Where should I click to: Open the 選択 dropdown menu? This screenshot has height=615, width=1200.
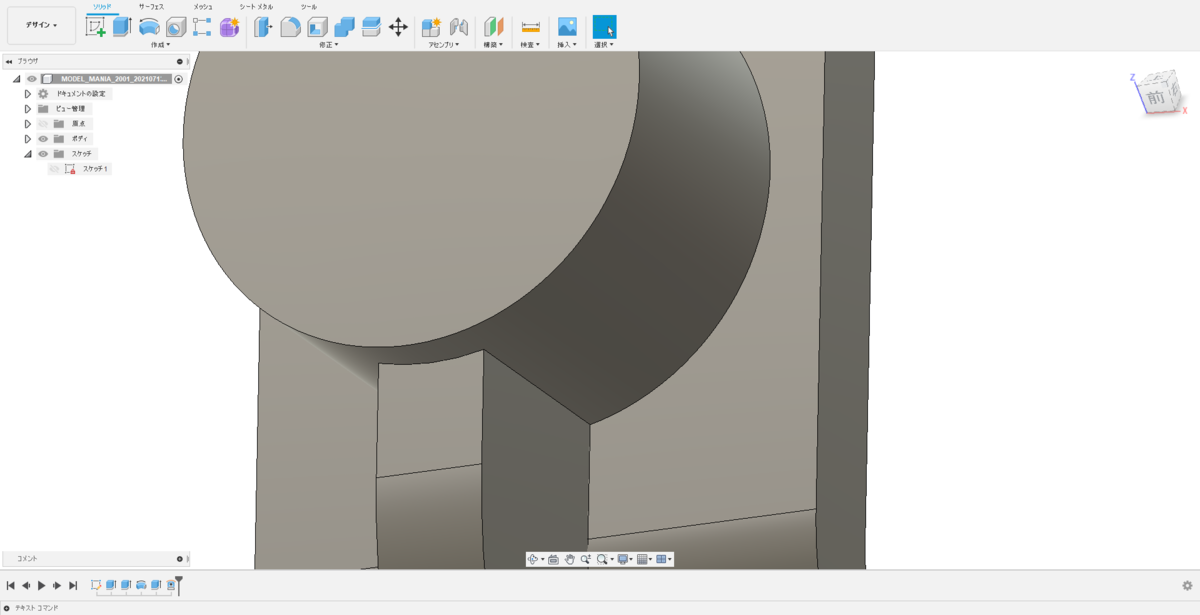coord(604,45)
